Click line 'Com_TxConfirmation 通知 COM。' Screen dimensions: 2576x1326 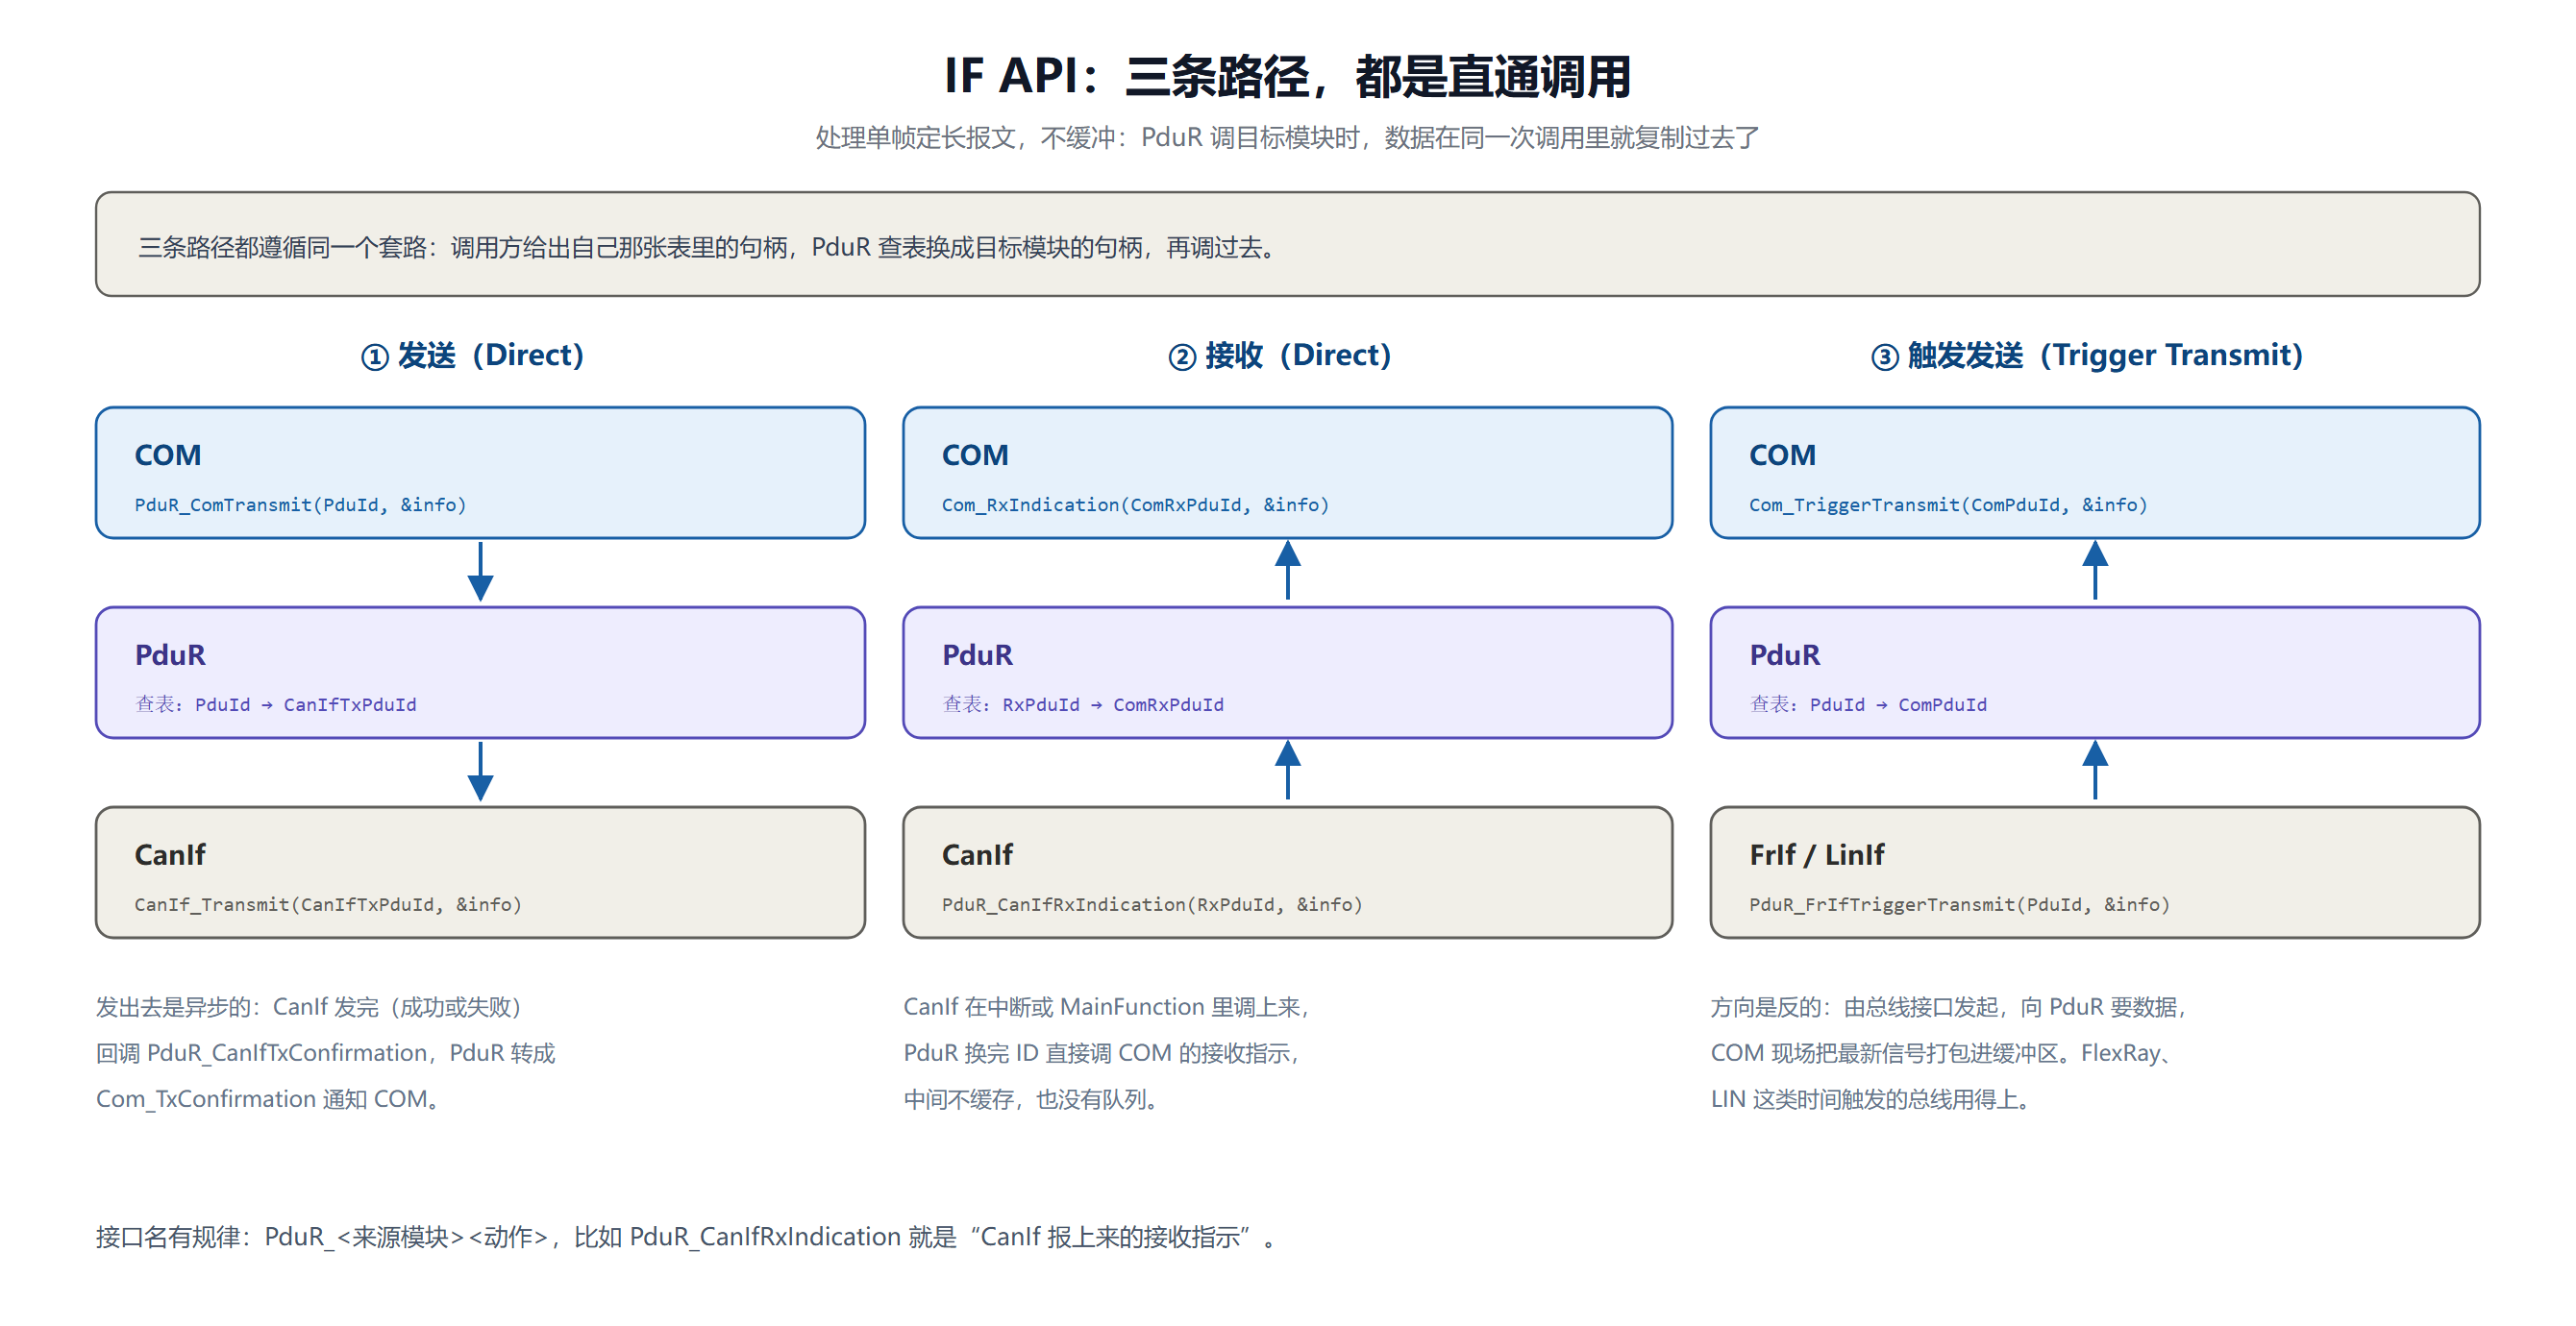point(268,1099)
